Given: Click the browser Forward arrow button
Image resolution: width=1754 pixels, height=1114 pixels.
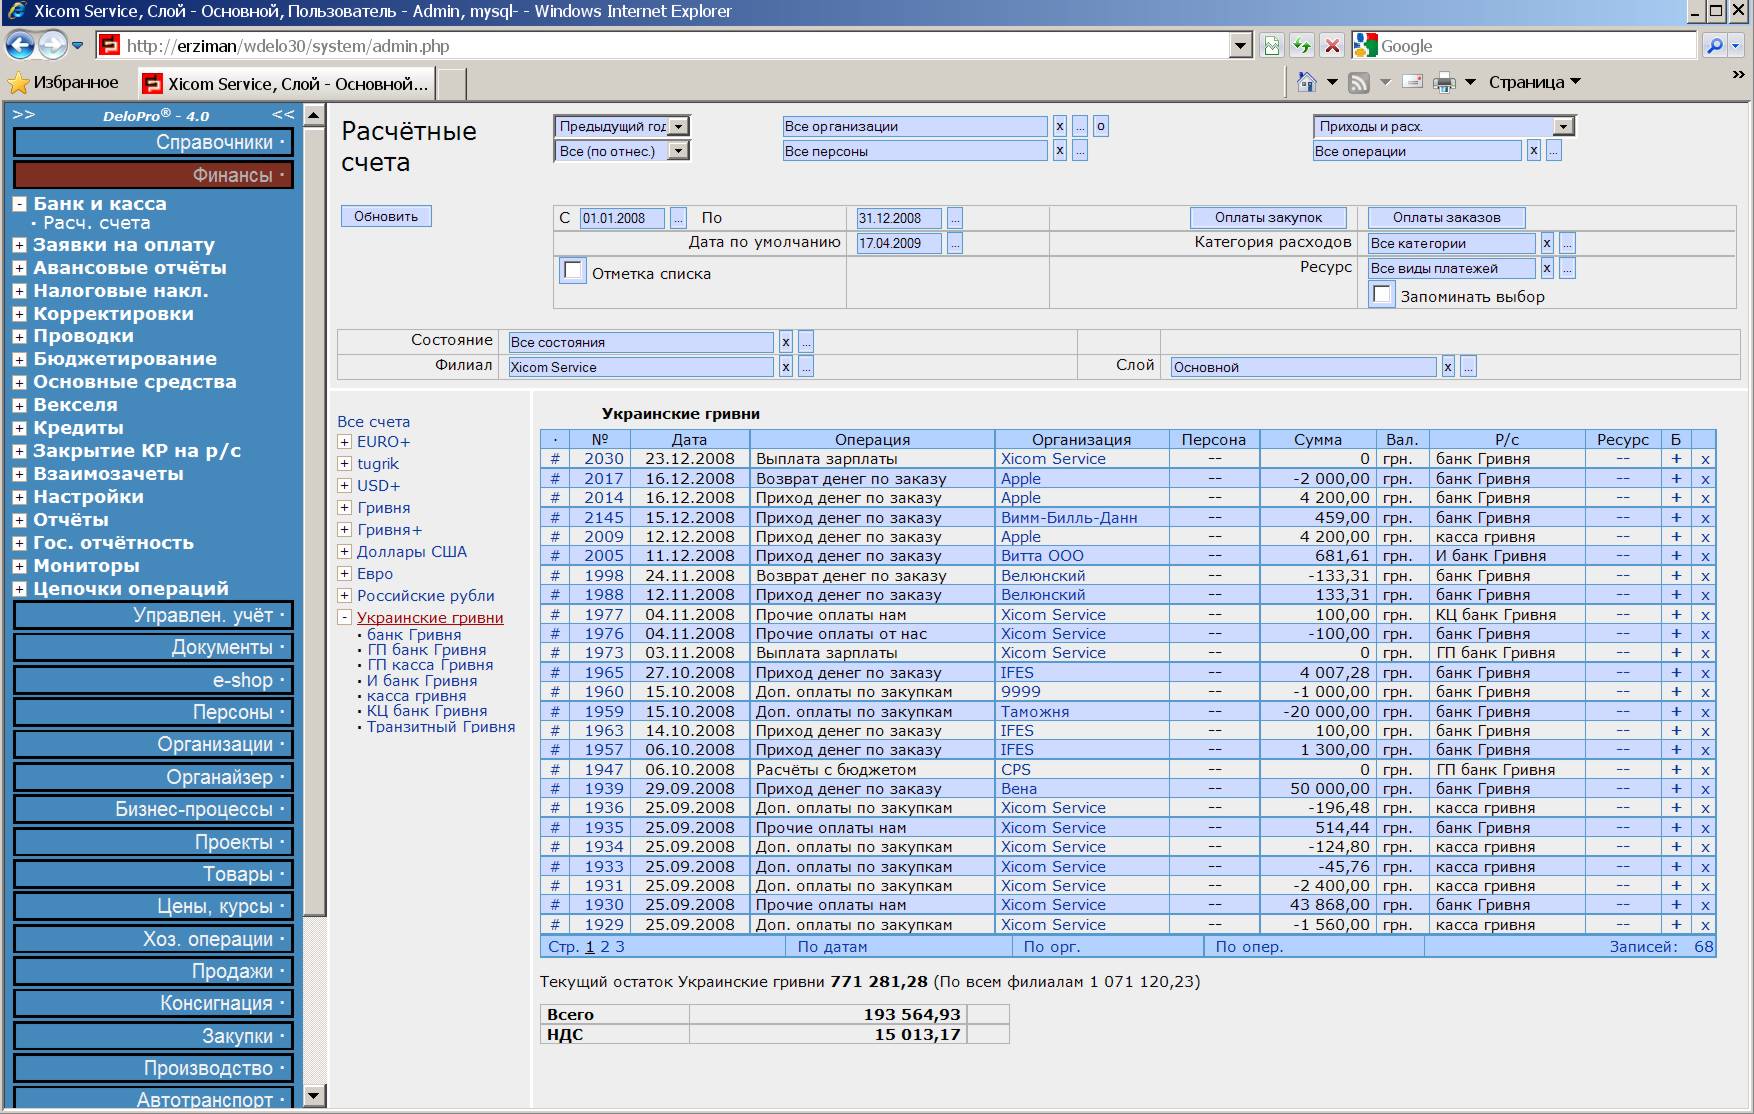Looking at the screenshot, I should [51, 45].
